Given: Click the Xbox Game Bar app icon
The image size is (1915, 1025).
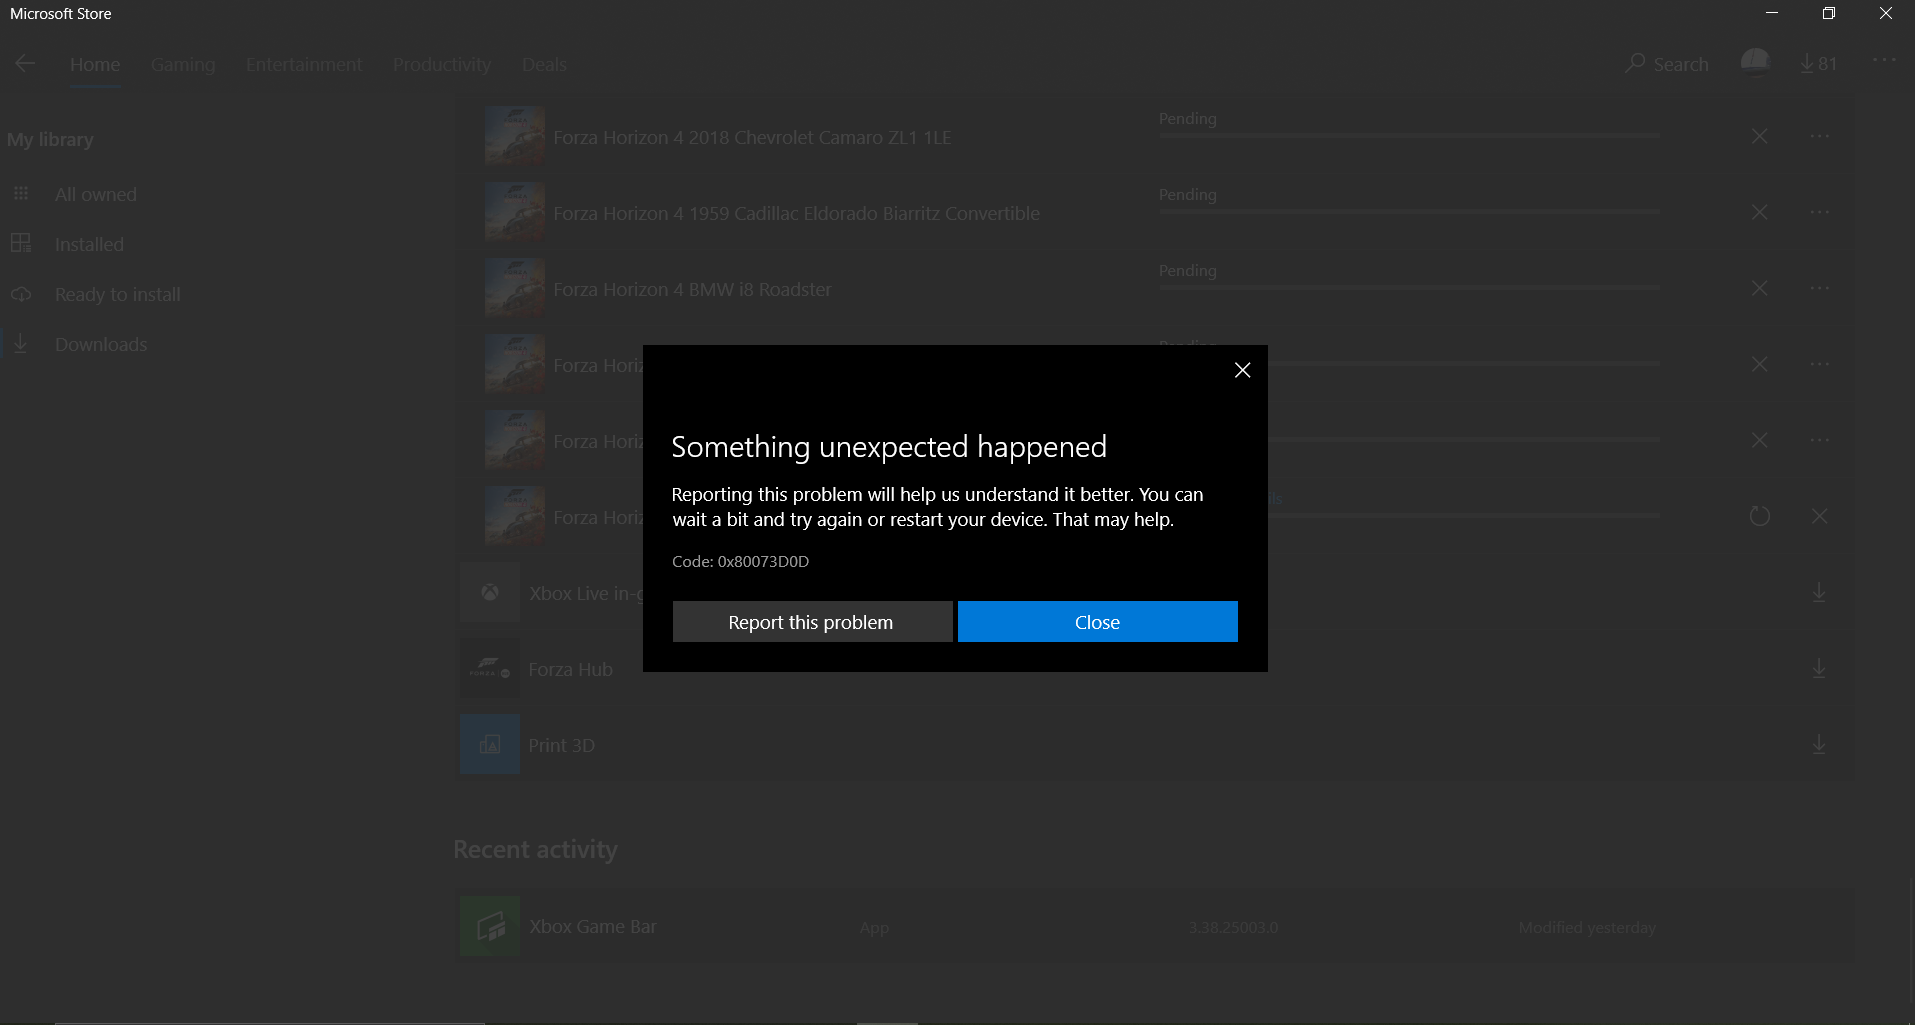Looking at the screenshot, I should coord(490,925).
